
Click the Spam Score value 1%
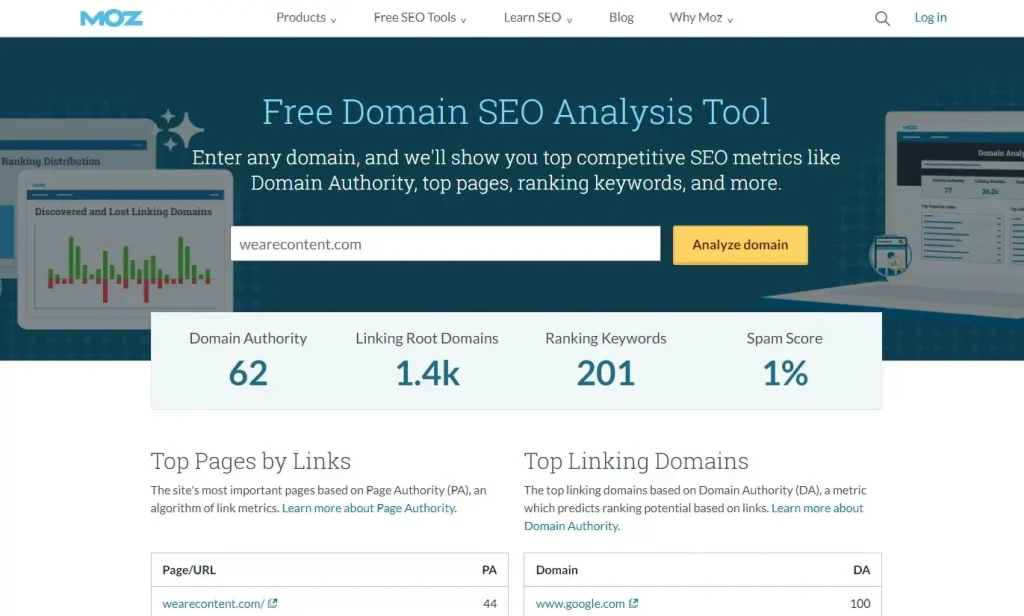[x=785, y=374]
